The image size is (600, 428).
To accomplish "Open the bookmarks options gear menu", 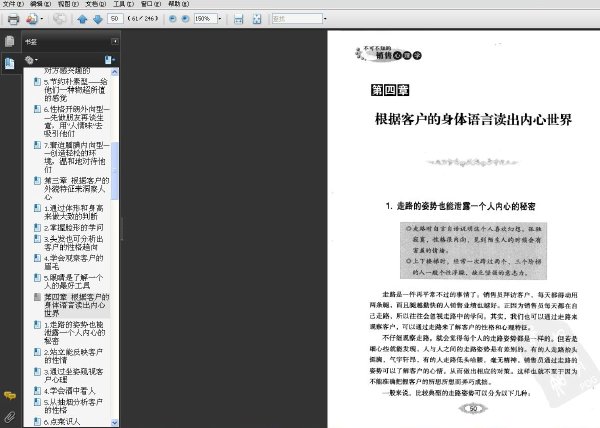I will (x=31, y=60).
